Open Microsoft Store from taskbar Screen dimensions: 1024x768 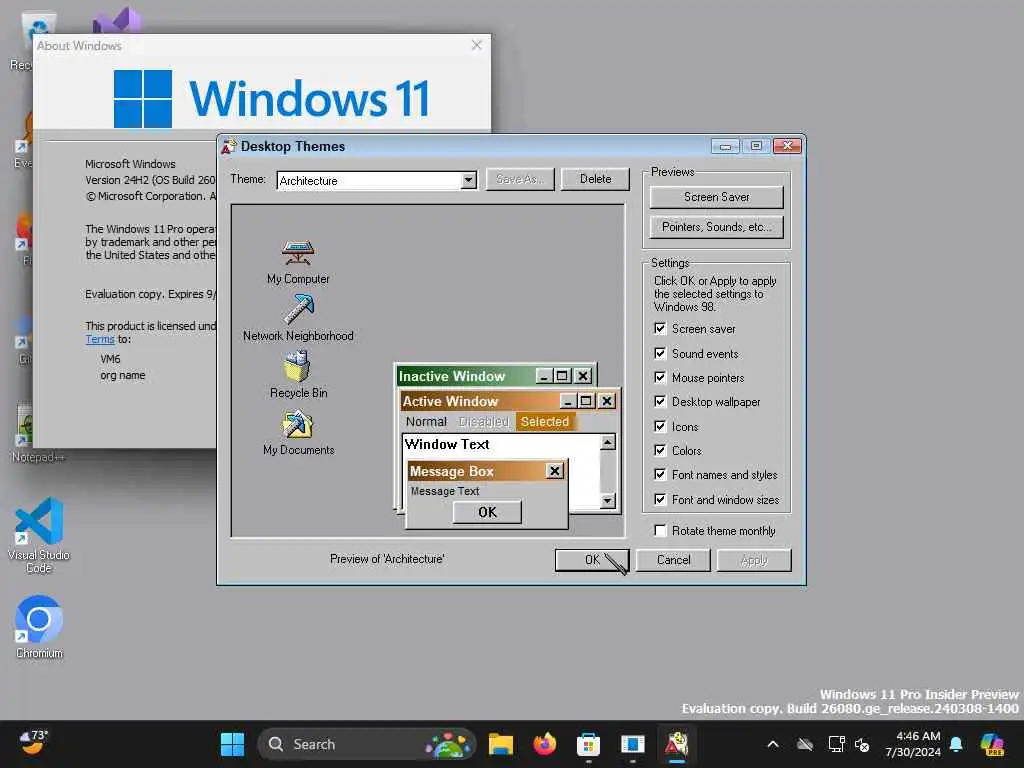(x=588, y=744)
